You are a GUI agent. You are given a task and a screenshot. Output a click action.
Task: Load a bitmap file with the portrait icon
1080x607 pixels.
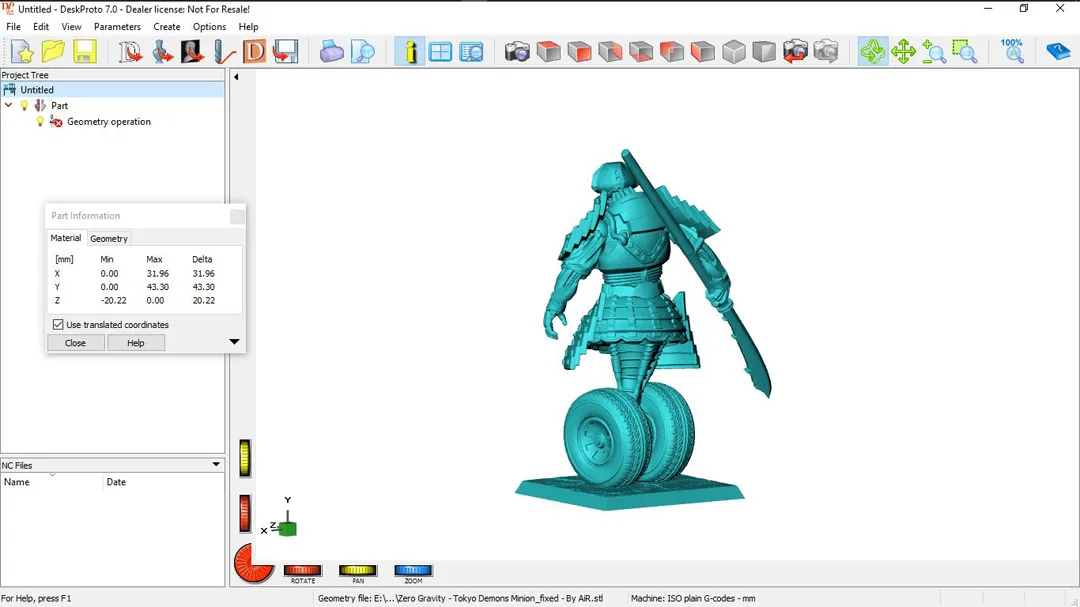(x=192, y=52)
